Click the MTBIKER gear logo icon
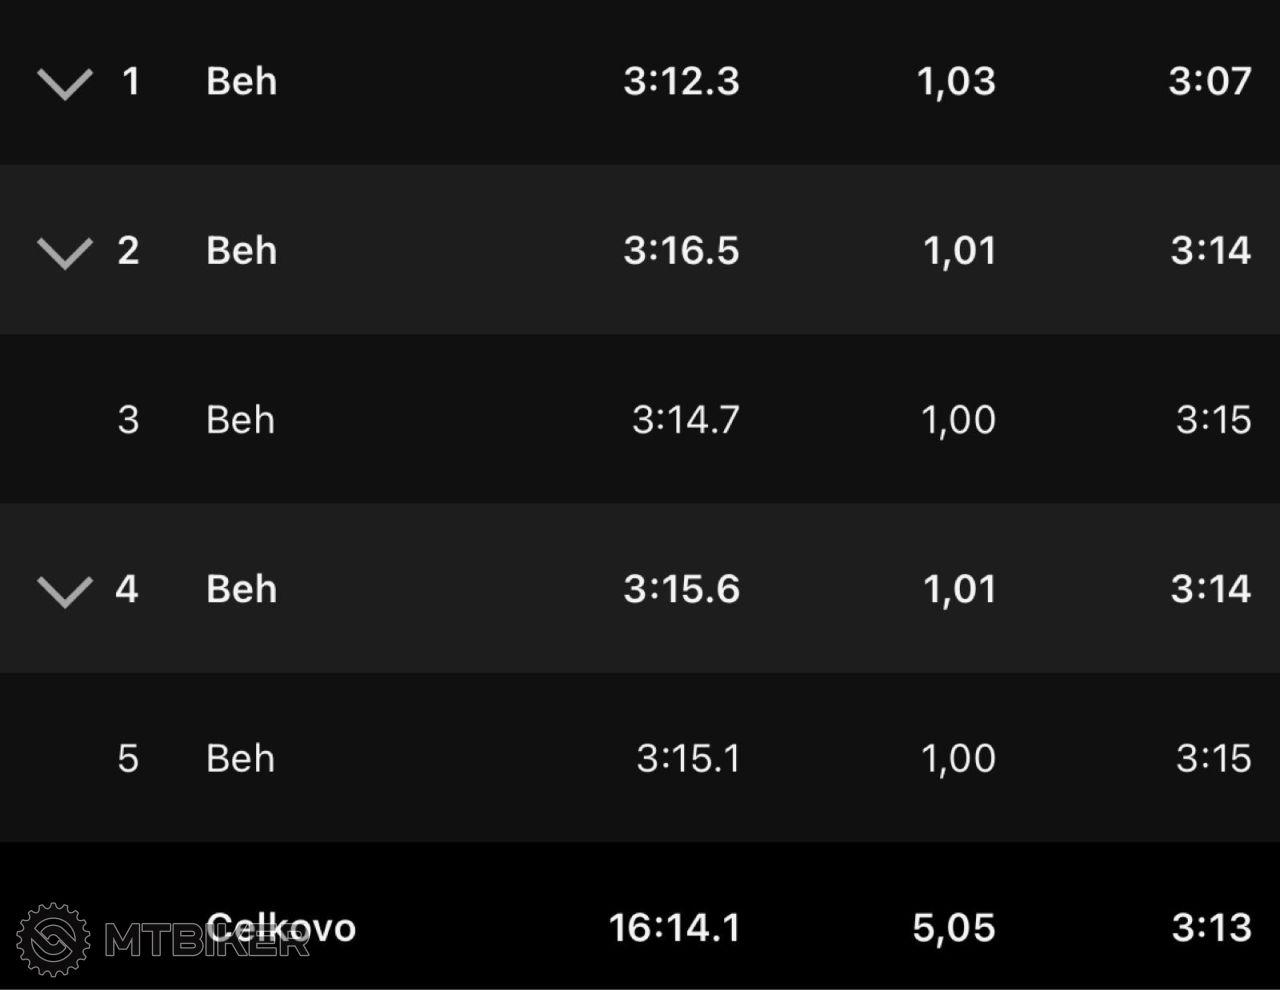Screen dimensions: 1280x990 tap(53, 939)
